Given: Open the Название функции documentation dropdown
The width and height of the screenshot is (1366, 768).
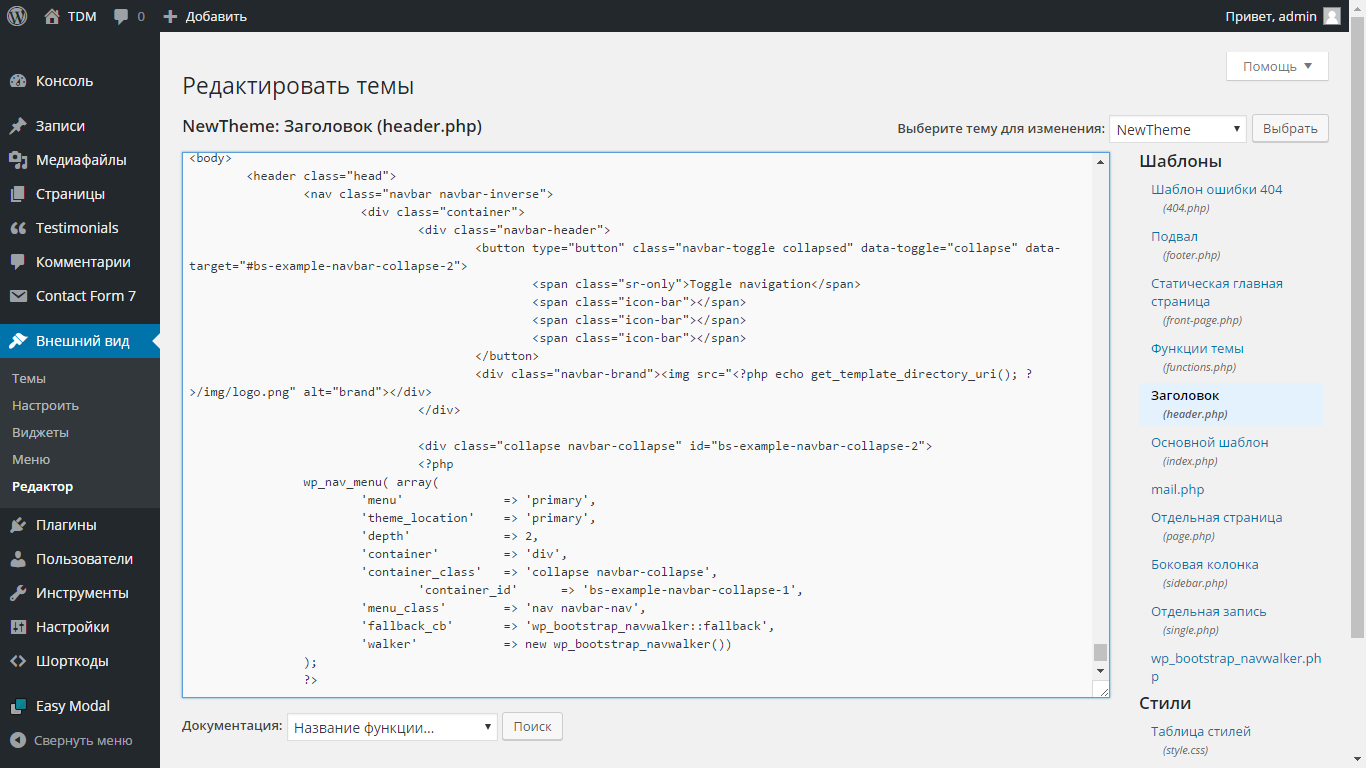Looking at the screenshot, I should click(x=392, y=727).
